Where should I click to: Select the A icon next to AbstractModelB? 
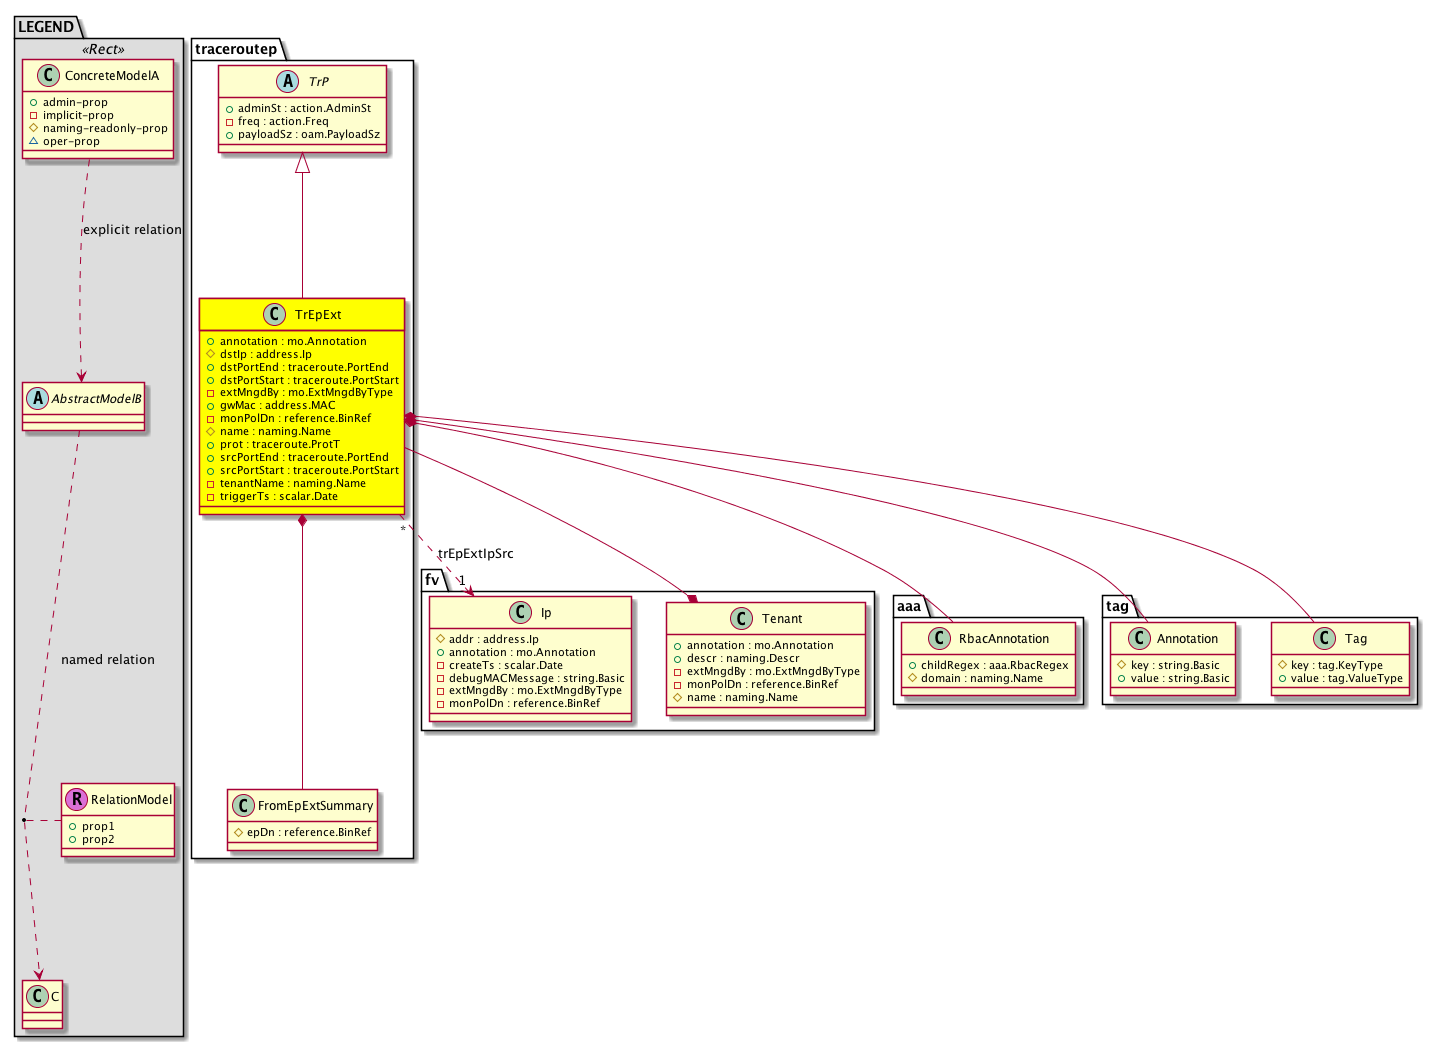pos(37,398)
